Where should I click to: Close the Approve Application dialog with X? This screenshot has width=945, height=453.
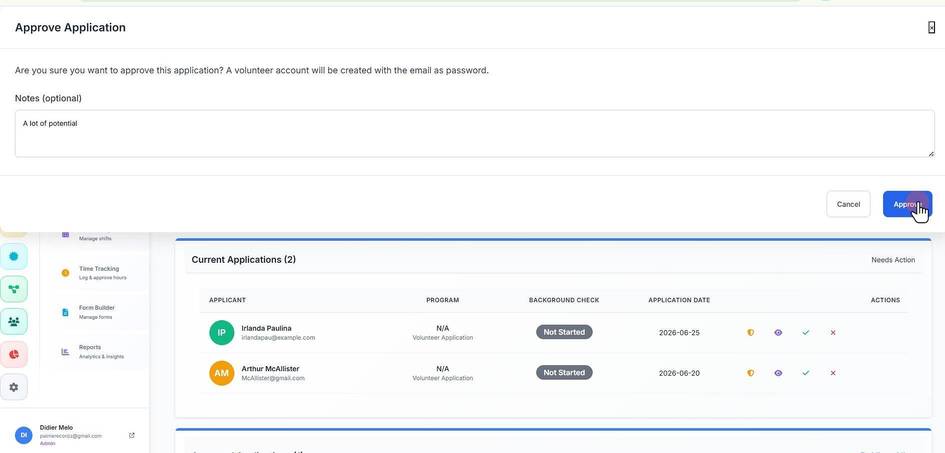point(931,27)
